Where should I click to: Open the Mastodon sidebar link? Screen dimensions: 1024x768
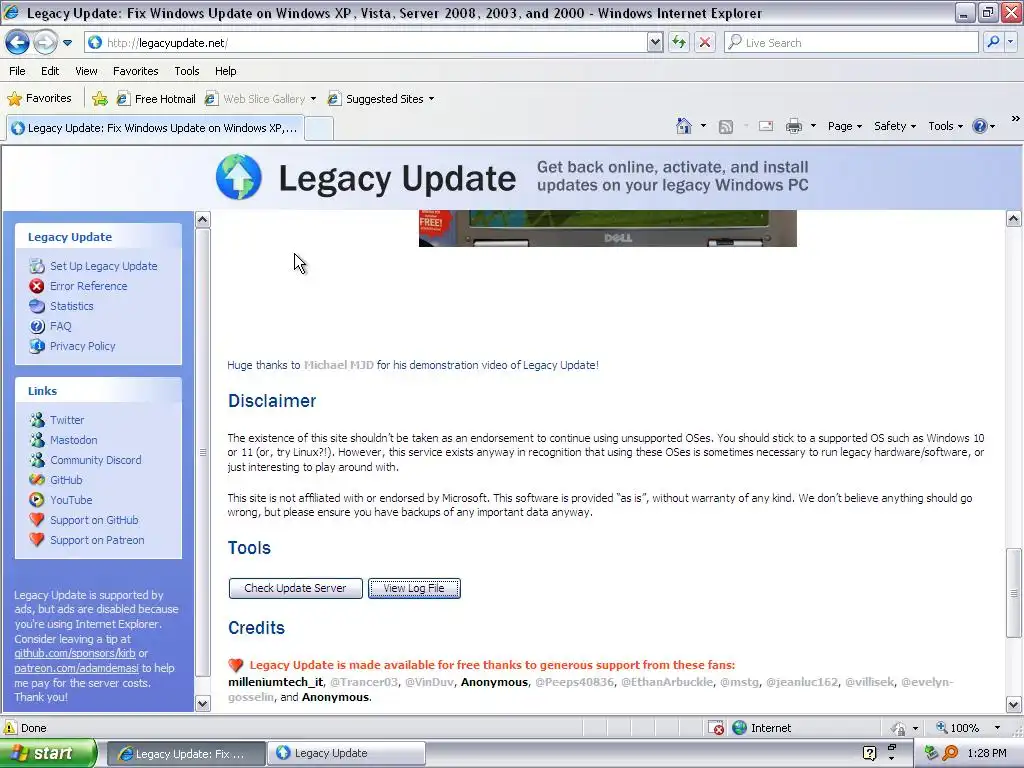pyautogui.click(x=73, y=440)
